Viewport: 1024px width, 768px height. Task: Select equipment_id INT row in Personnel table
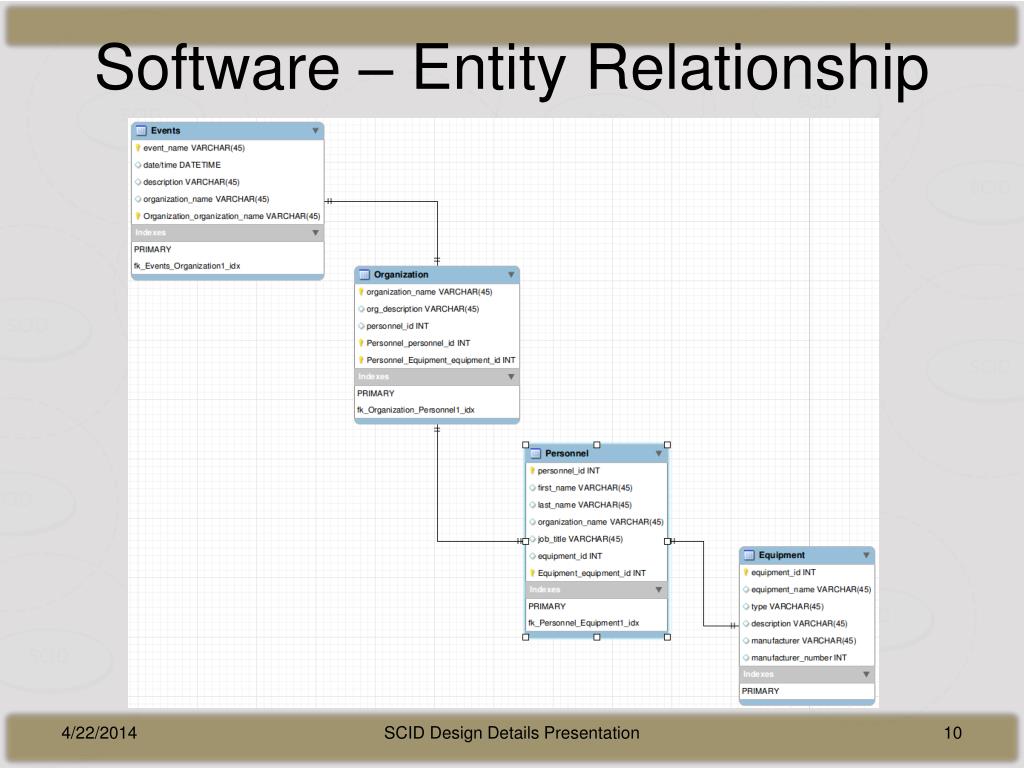tap(569, 556)
